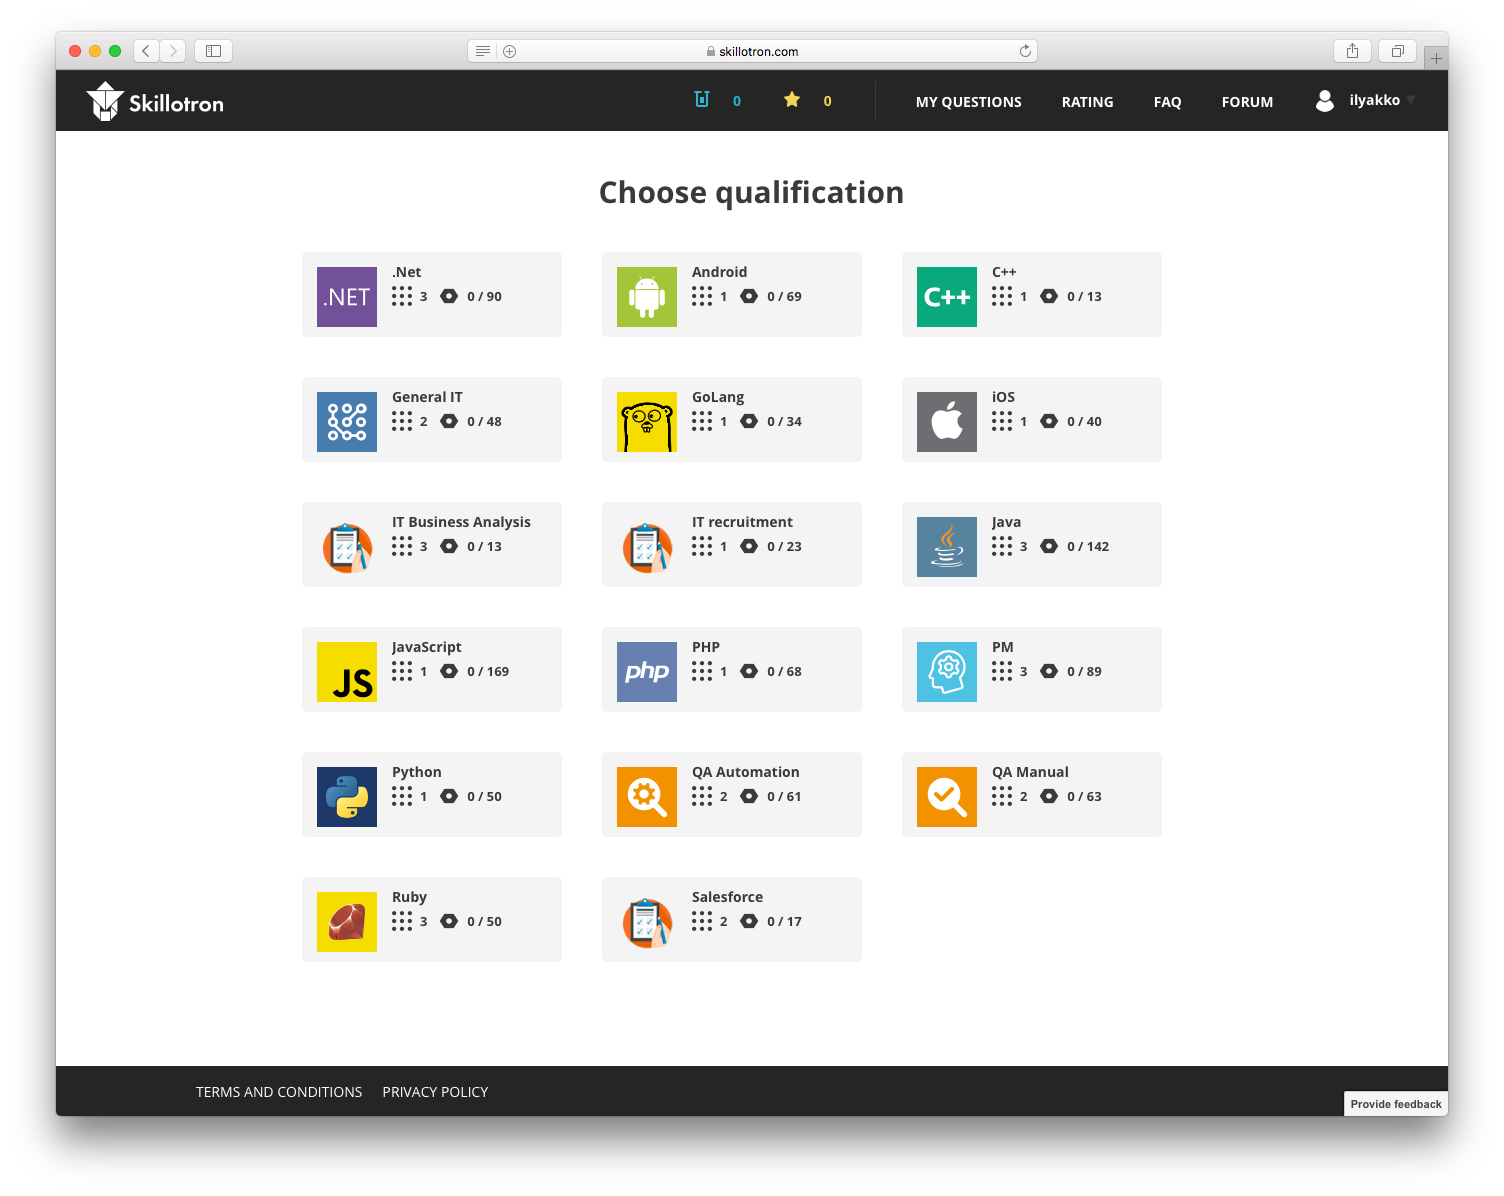This screenshot has width=1504, height=1196.
Task: Open the C++ qualification icon
Action: click(946, 297)
